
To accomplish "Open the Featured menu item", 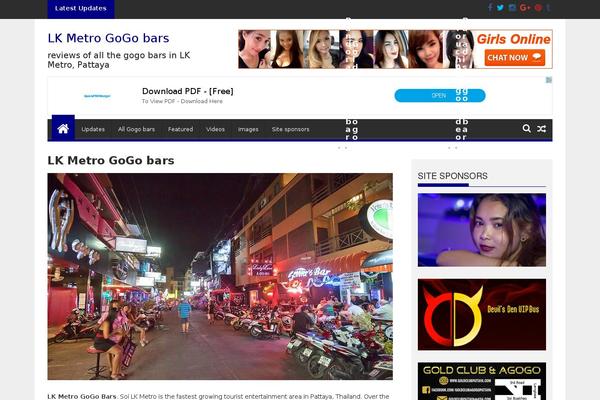I will tap(180, 129).
